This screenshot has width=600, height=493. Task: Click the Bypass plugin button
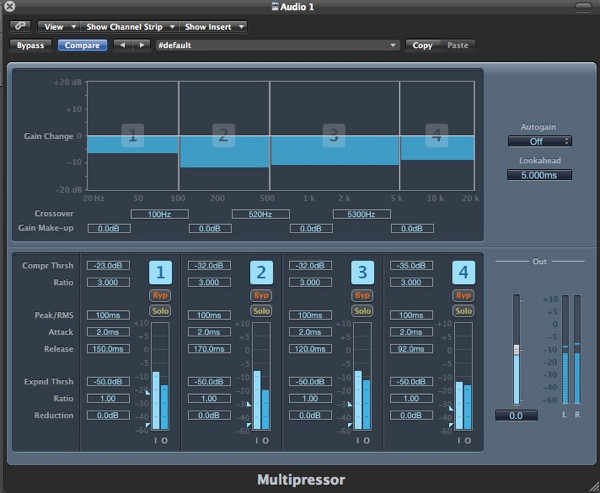30,45
